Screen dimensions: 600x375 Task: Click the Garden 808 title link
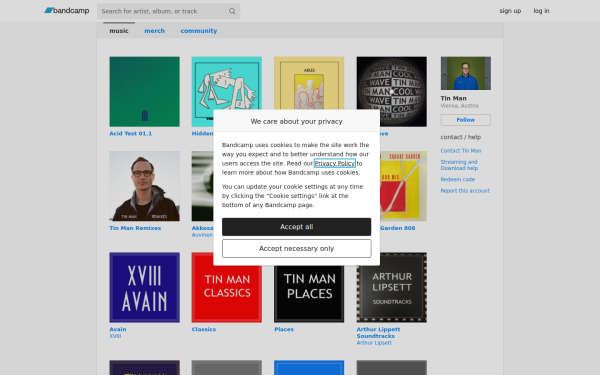coord(398,228)
